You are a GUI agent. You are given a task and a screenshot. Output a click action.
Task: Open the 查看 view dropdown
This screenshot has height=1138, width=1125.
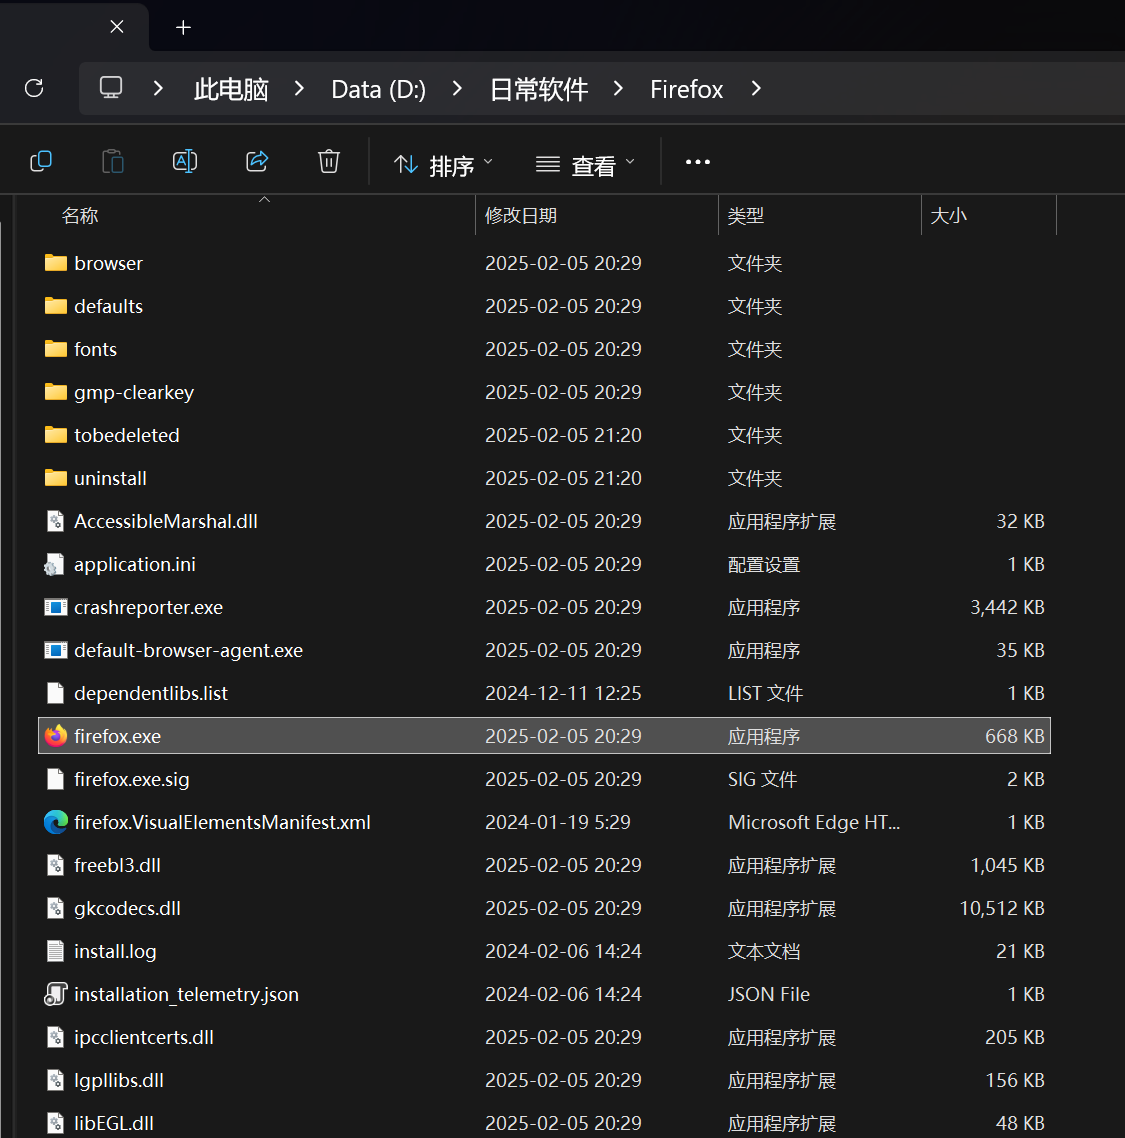tap(585, 165)
